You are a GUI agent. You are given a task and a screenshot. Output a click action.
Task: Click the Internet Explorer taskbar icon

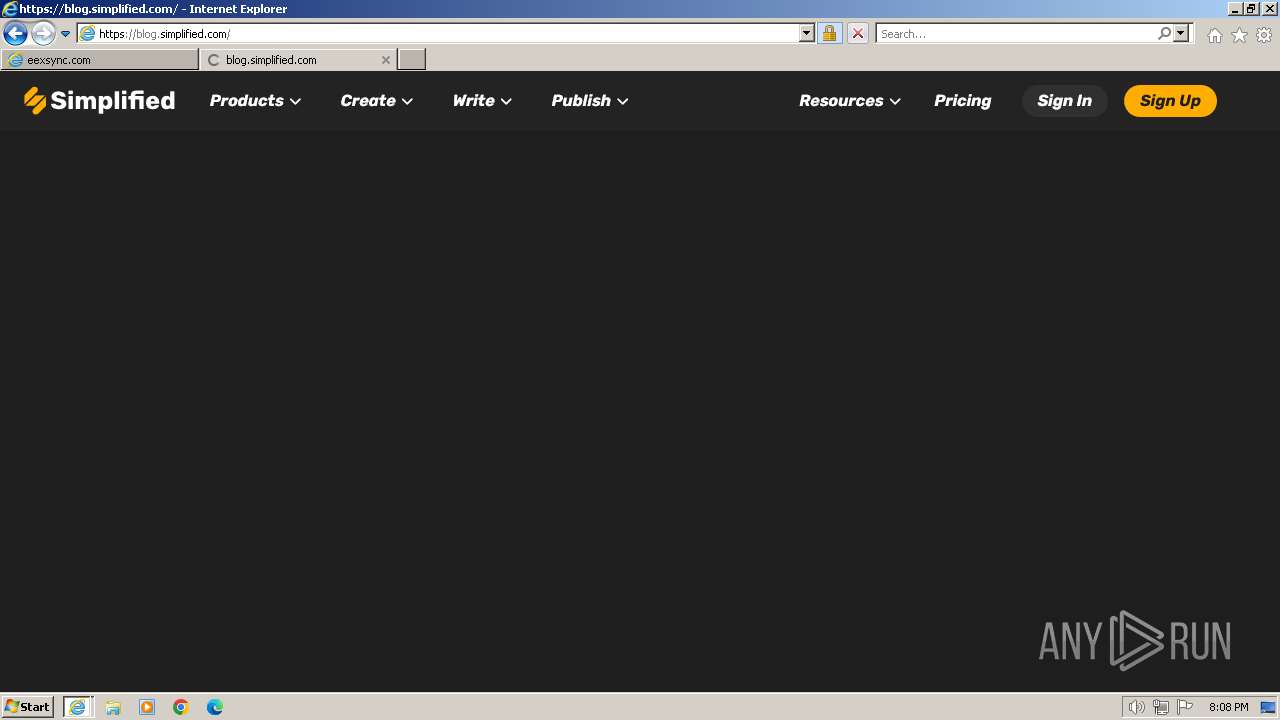click(x=78, y=707)
